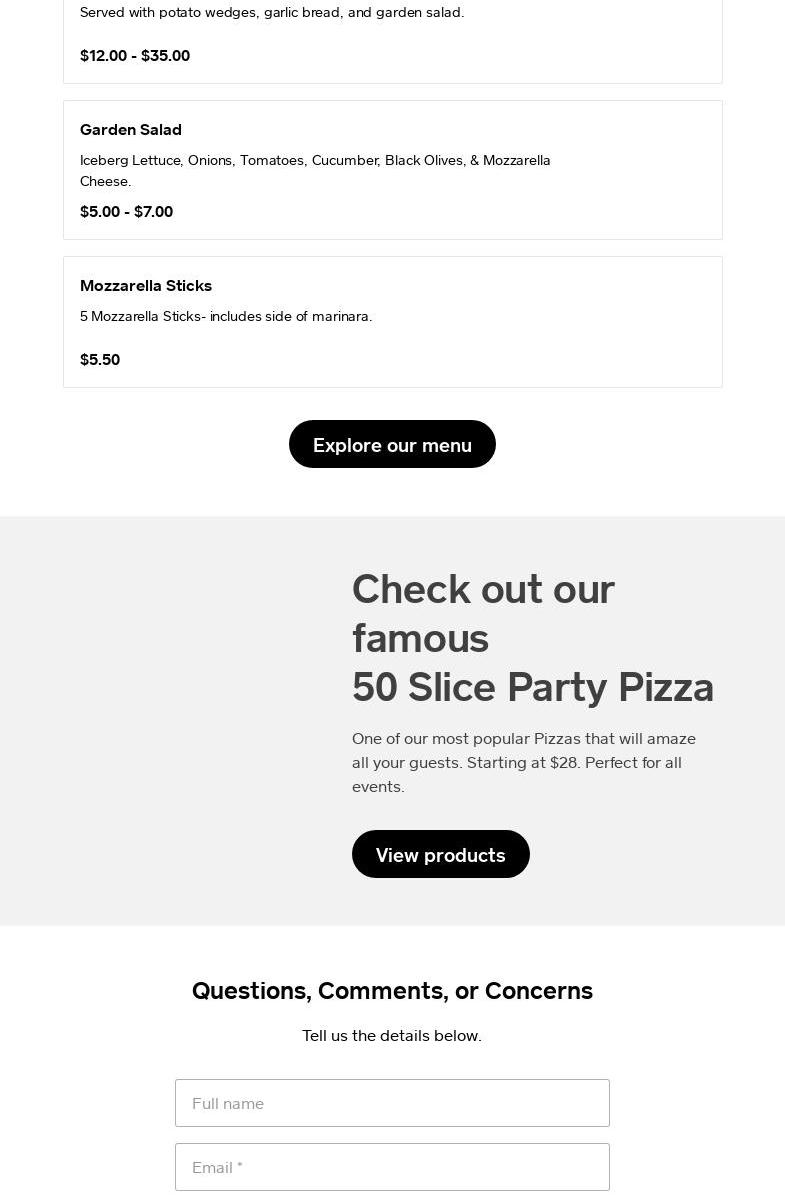The height and width of the screenshot is (1199, 785).
Task: Click the "50 Slice Party Pizza" heading line
Action: [x=532, y=687]
